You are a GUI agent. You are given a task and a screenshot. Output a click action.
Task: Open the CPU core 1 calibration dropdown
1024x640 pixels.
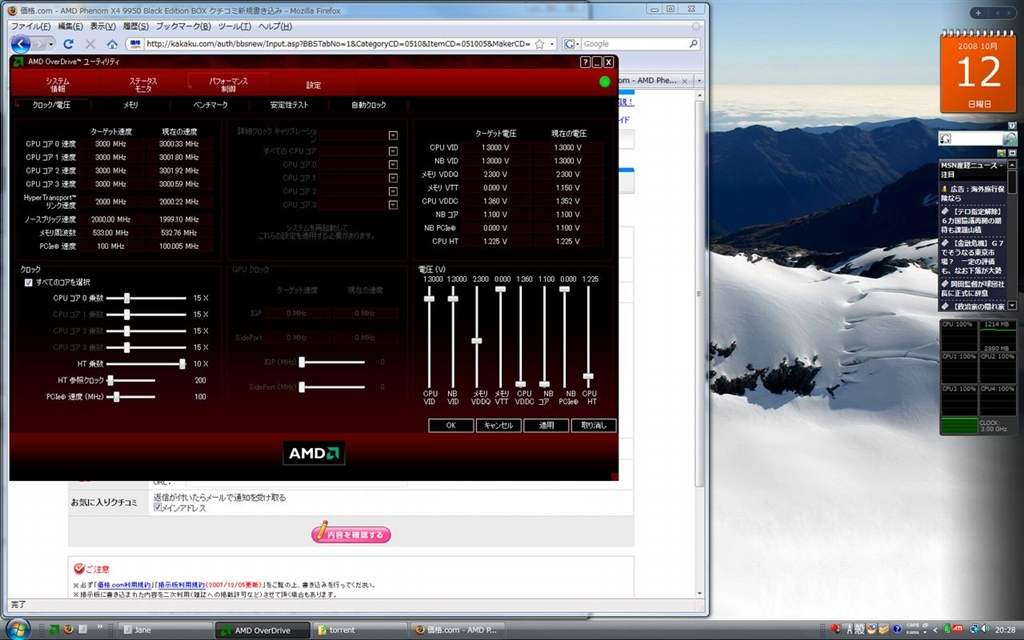(393, 178)
